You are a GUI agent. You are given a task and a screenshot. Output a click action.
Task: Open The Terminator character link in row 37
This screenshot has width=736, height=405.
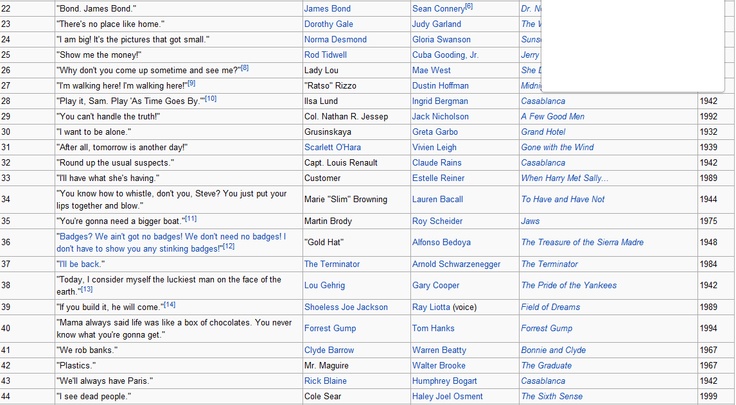pyautogui.click(x=332, y=264)
